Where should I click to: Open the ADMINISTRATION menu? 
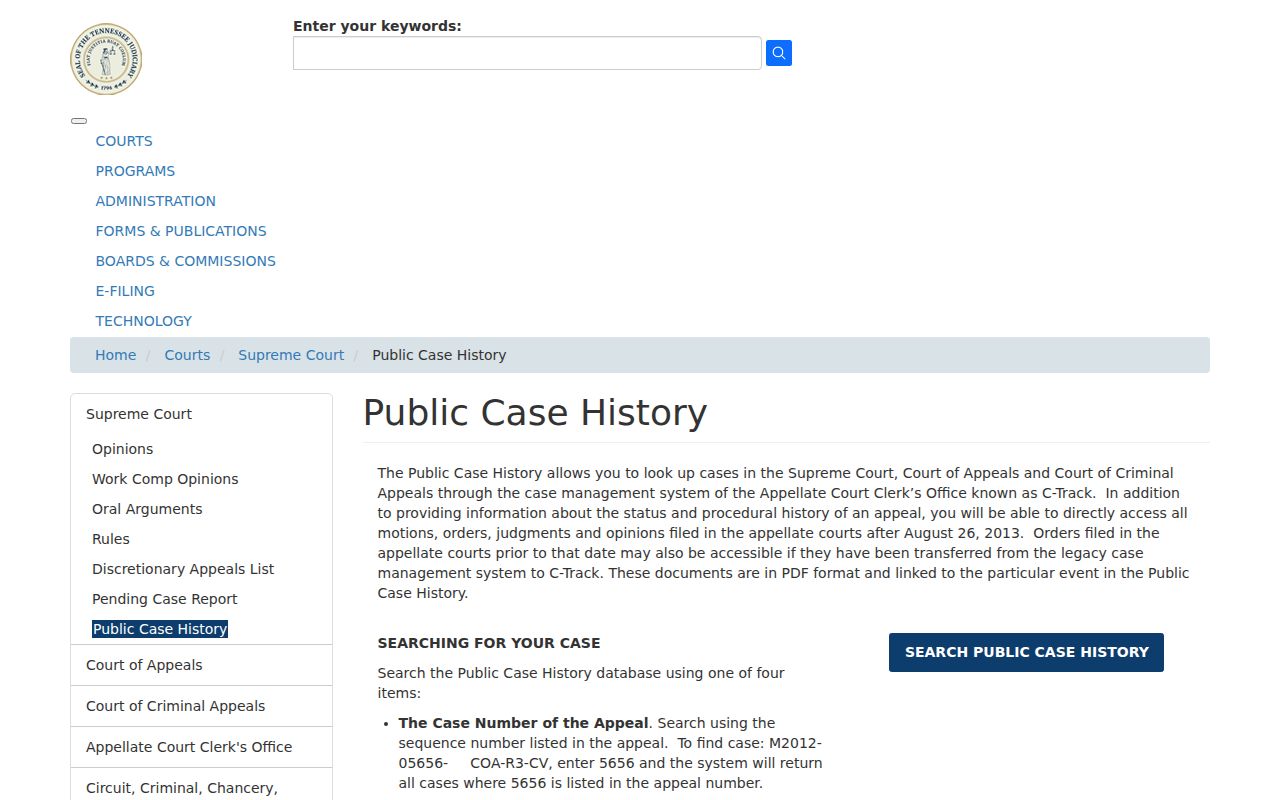156,201
